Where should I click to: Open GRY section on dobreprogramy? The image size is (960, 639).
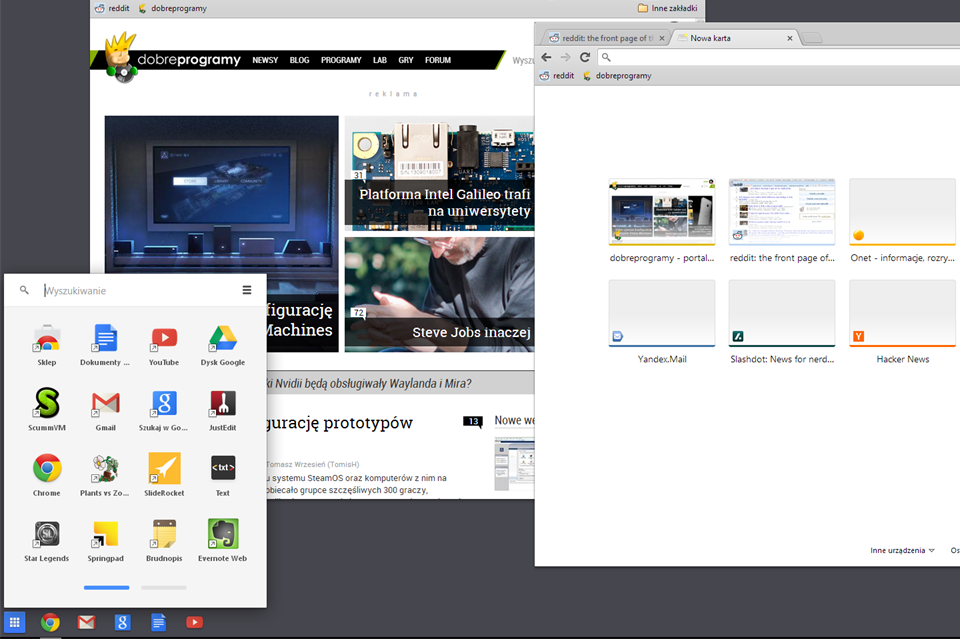(406, 60)
